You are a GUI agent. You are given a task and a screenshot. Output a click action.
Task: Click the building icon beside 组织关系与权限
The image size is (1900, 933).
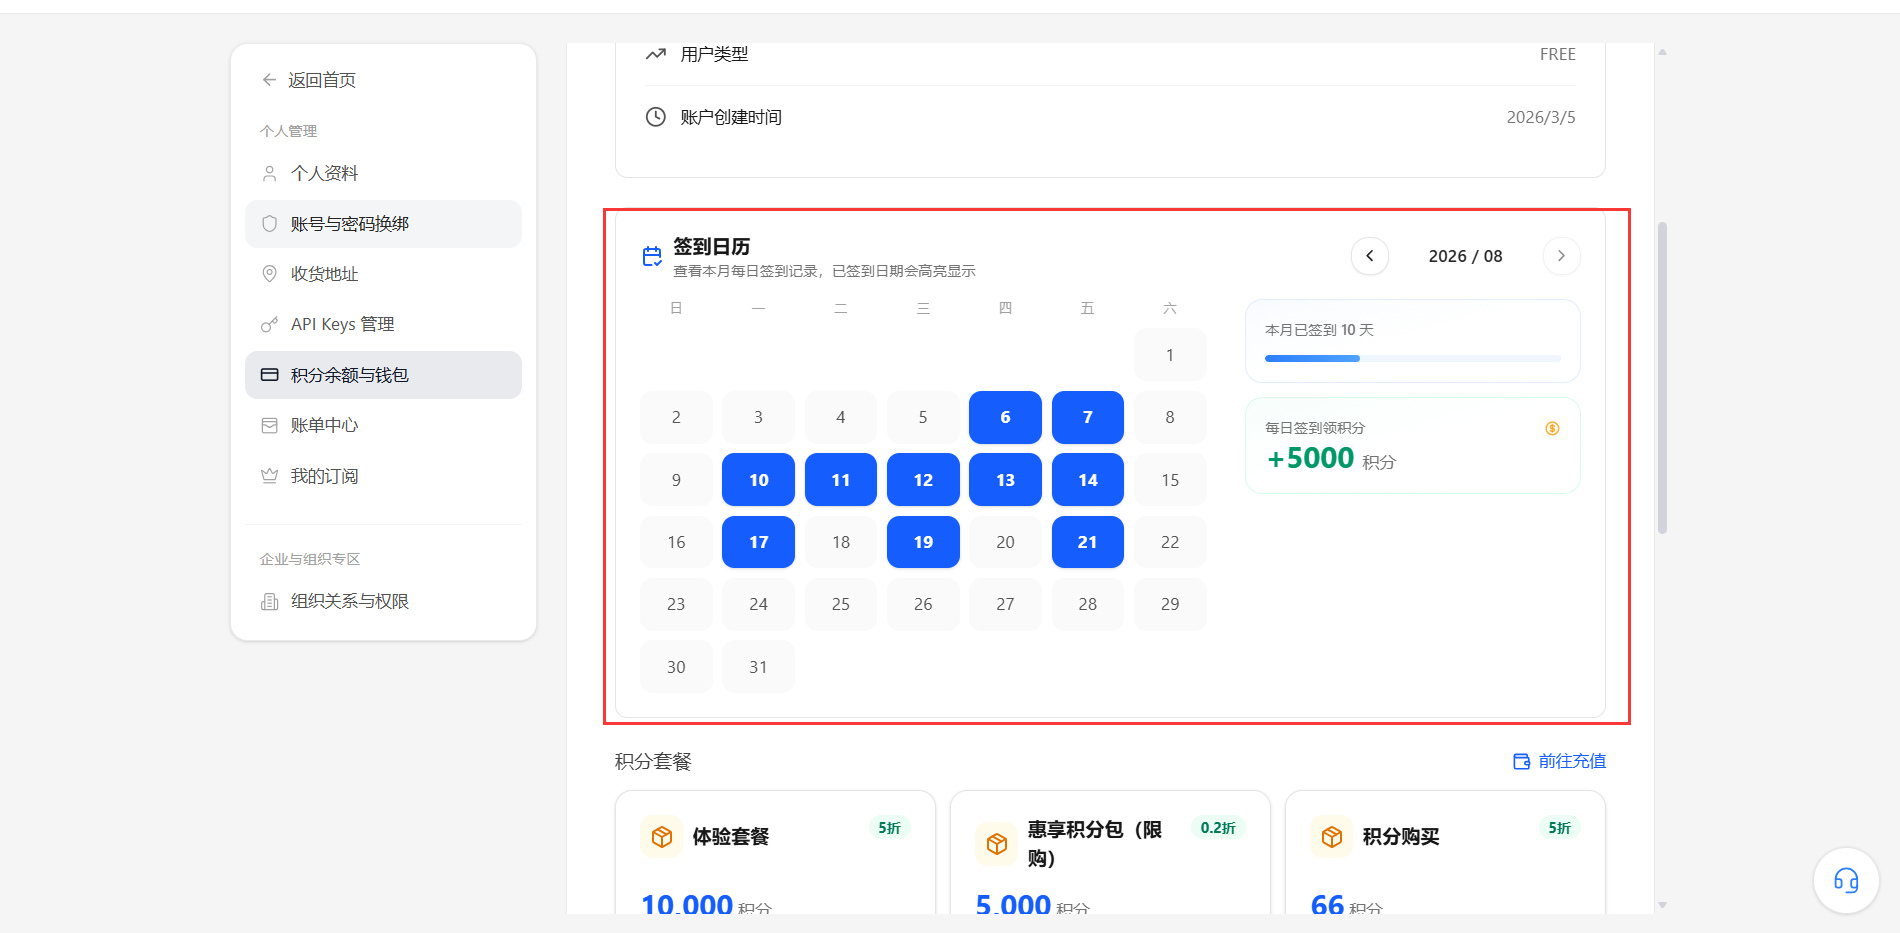coord(269,601)
